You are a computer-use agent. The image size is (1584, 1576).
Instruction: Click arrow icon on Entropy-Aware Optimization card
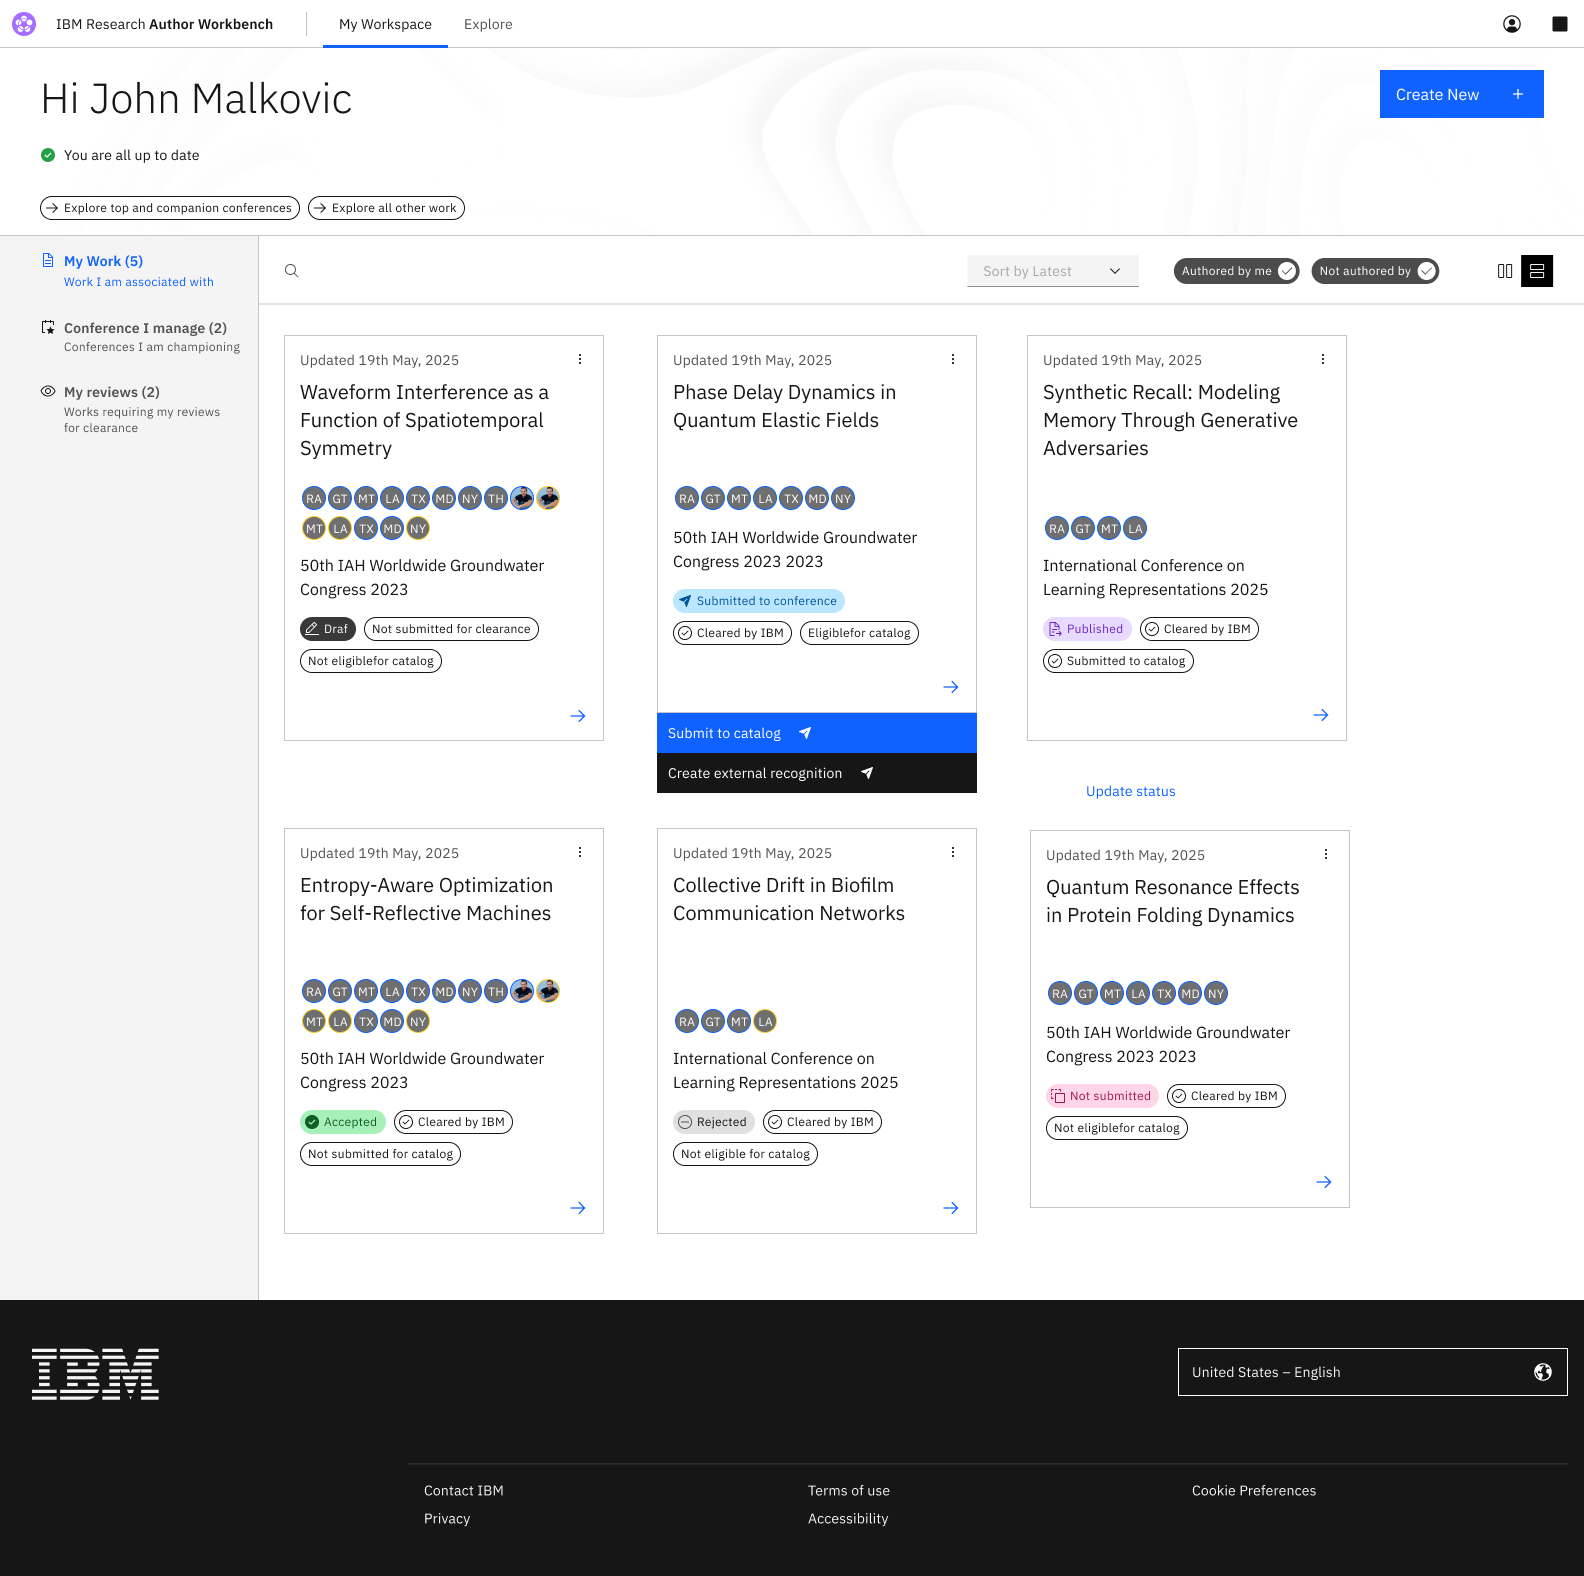click(x=578, y=1208)
